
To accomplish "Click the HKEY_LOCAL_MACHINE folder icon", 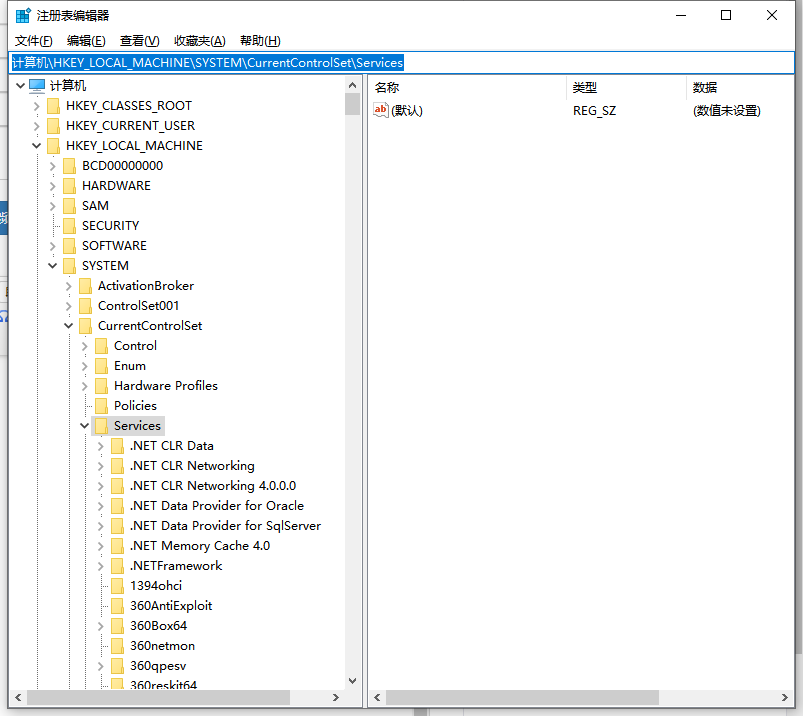I will click(53, 146).
